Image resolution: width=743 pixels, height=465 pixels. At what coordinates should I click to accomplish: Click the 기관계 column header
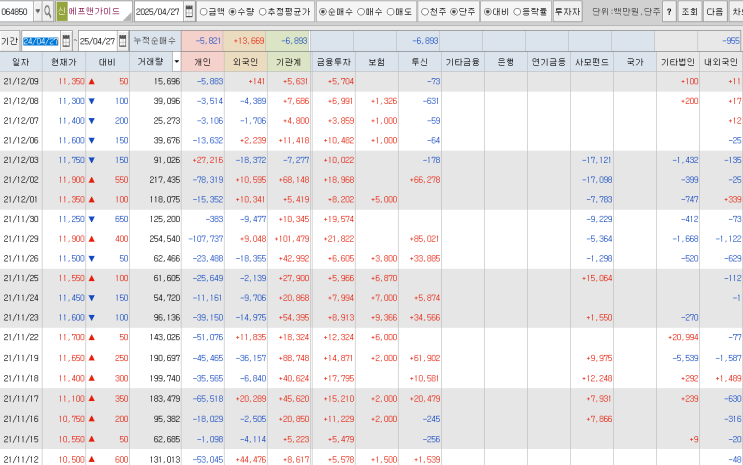[289, 62]
